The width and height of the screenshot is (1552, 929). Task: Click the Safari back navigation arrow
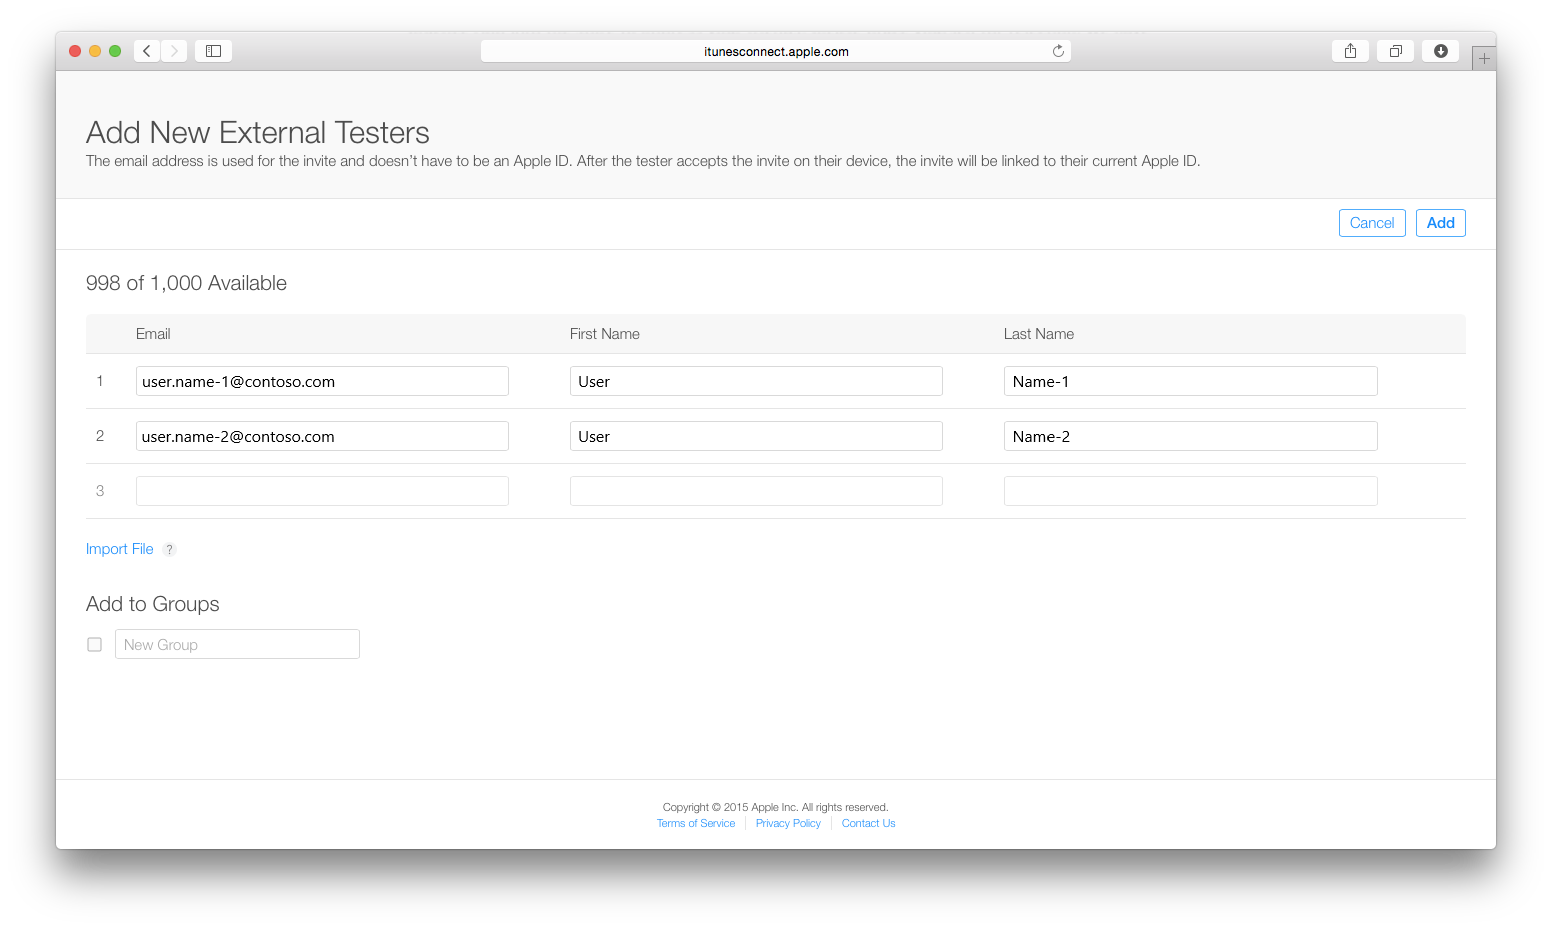click(146, 50)
